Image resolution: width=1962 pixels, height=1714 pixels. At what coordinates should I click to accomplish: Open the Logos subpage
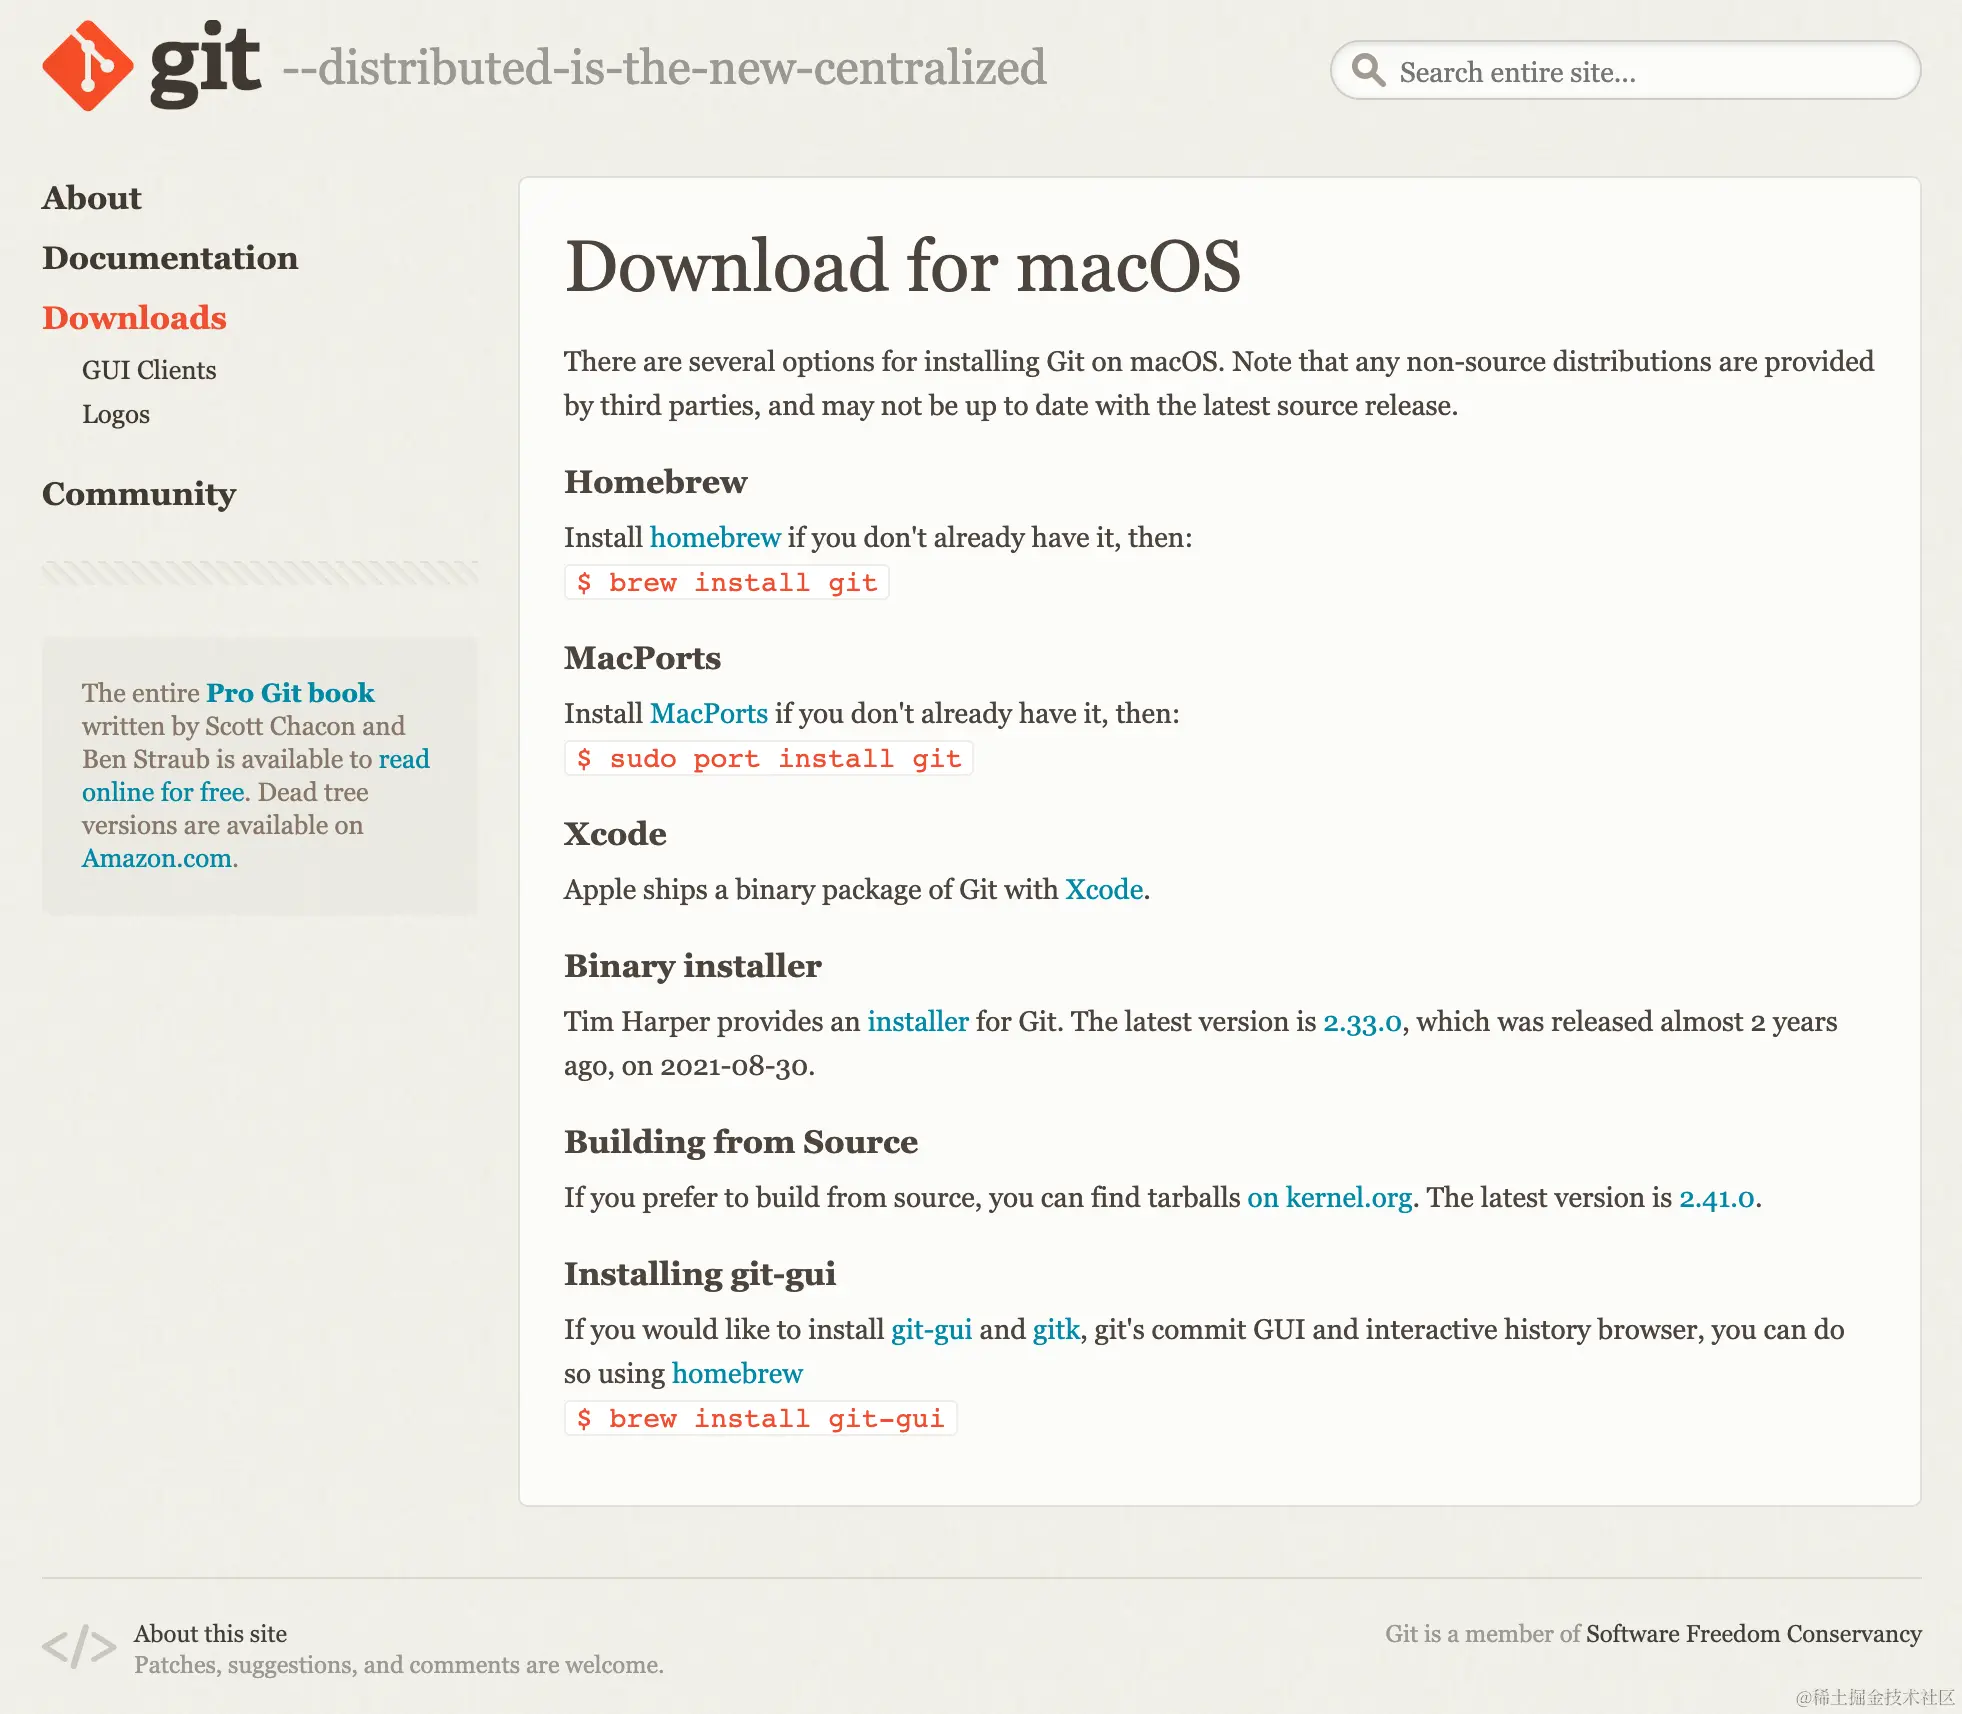[x=116, y=414]
